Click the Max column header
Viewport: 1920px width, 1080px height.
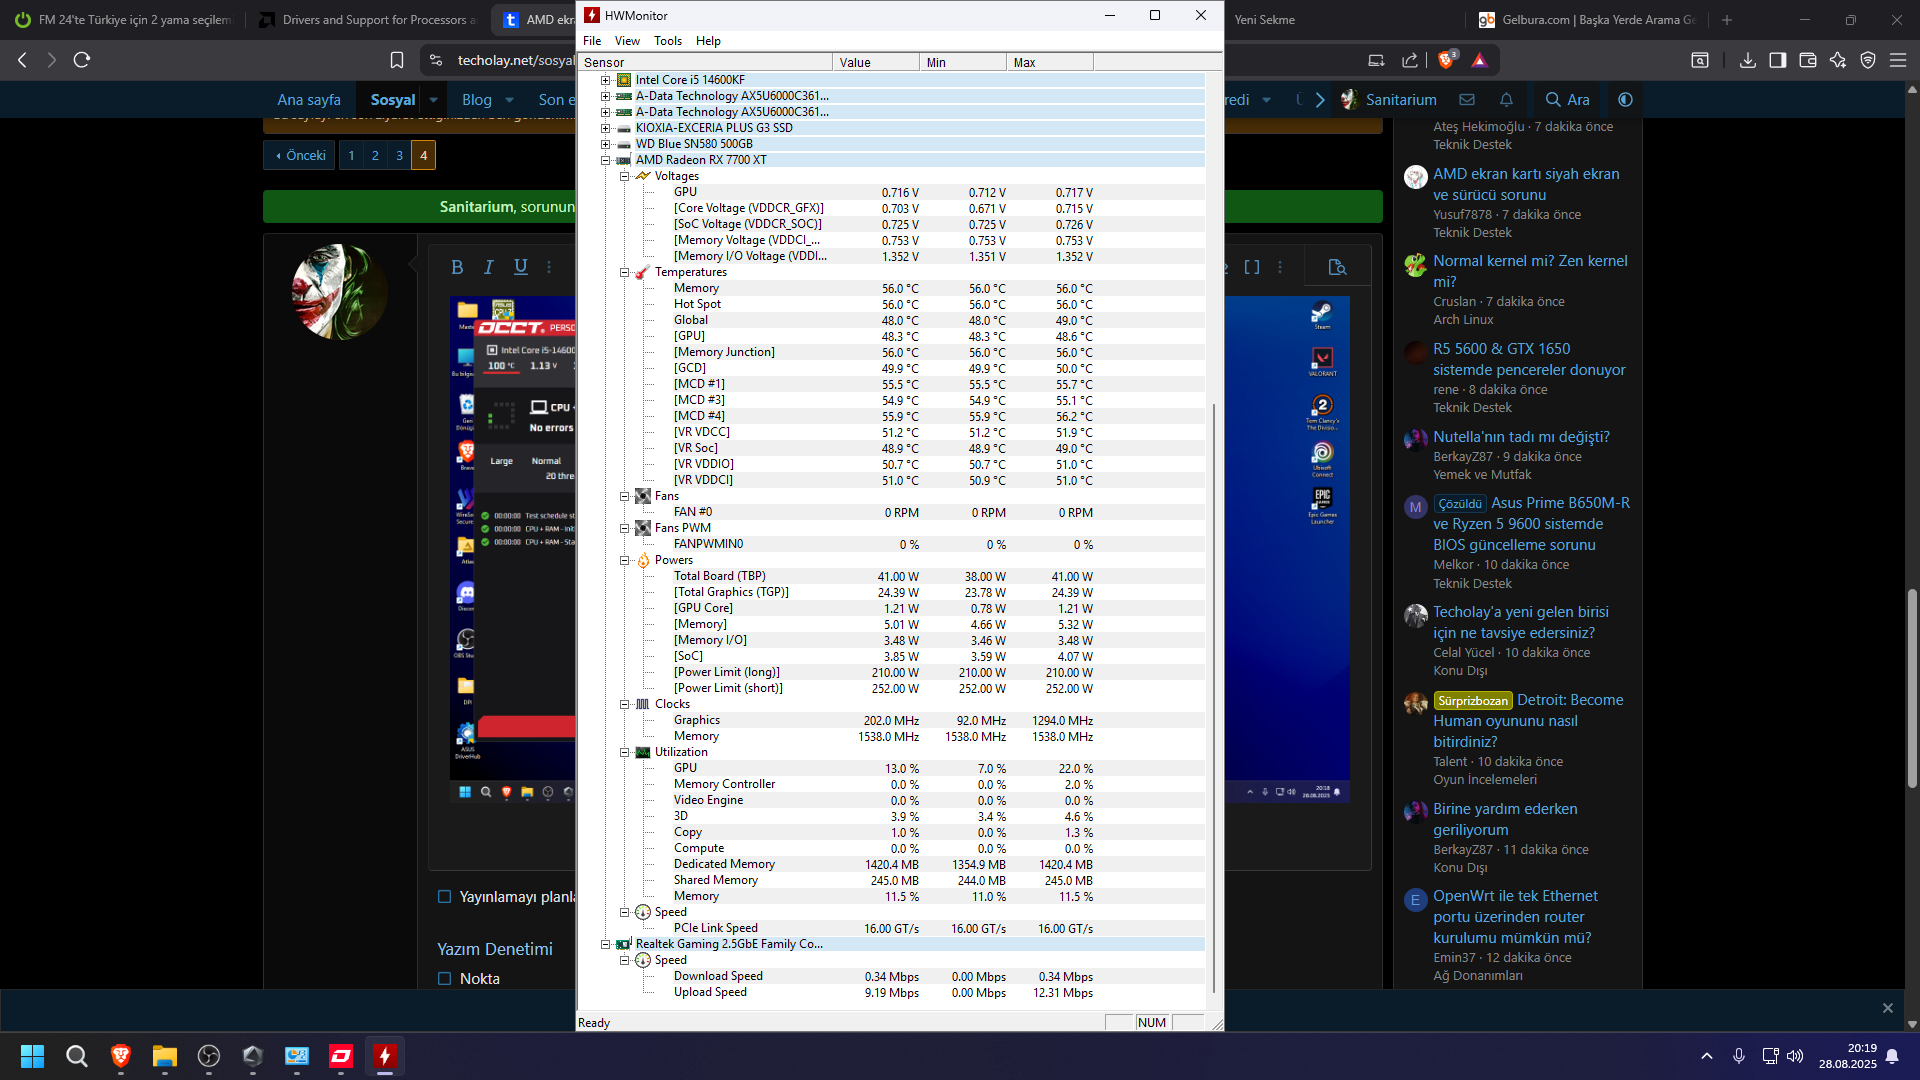[x=1050, y=62]
